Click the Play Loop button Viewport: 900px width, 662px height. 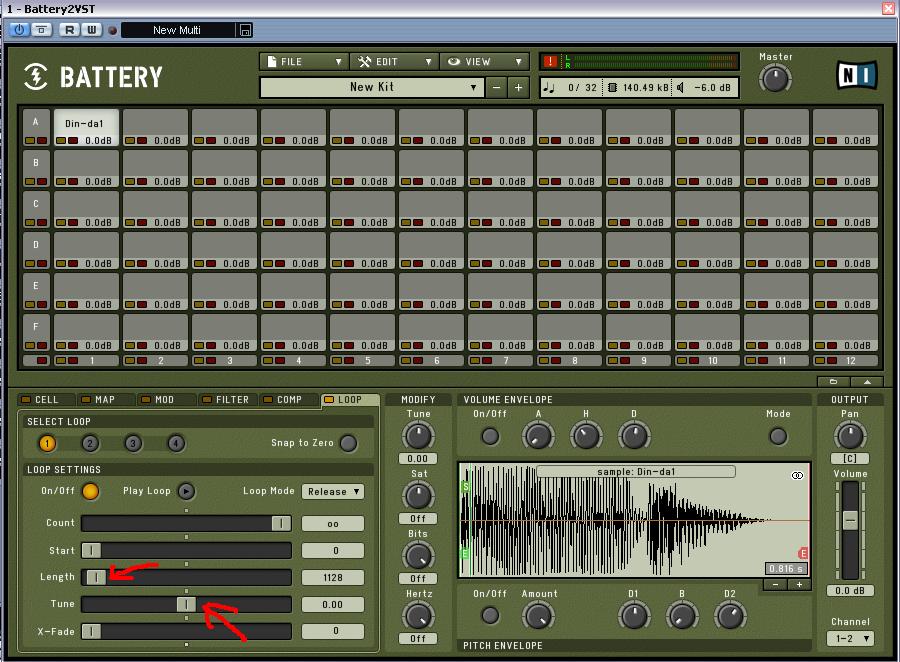(186, 491)
